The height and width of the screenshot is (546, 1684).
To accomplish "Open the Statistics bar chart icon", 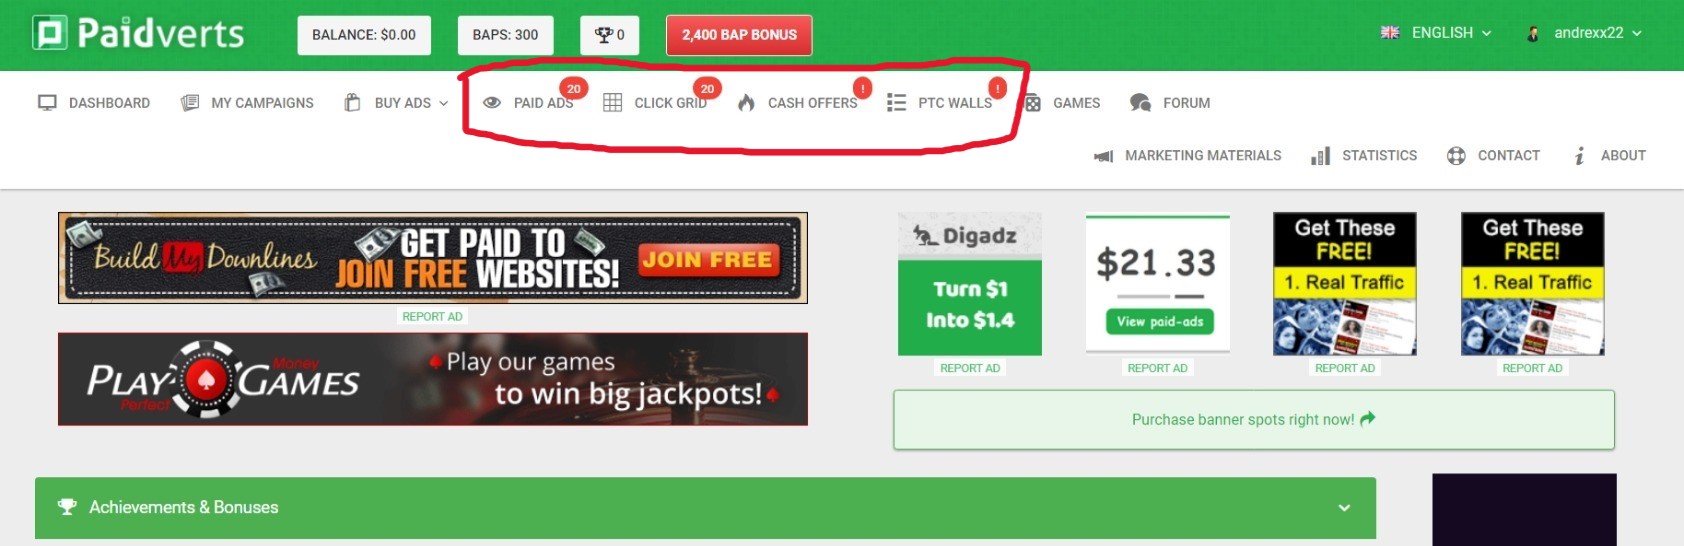I will click(1320, 156).
